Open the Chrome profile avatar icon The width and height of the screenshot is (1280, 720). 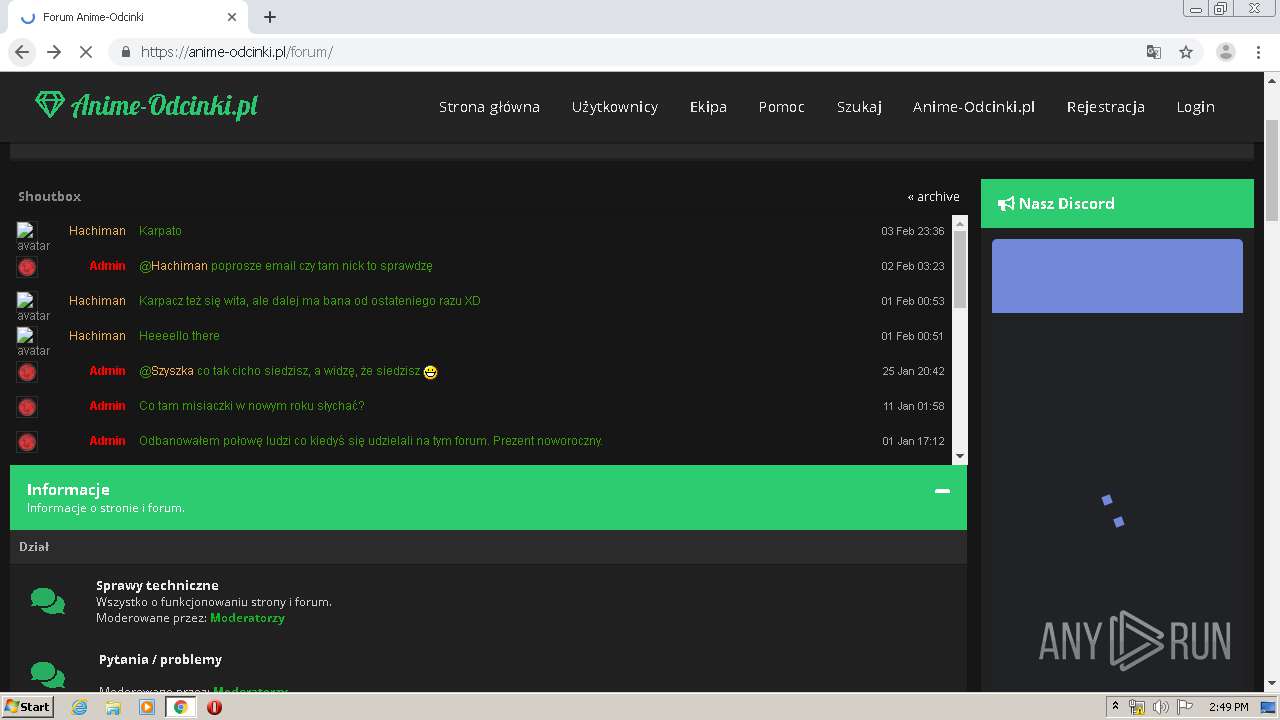pyautogui.click(x=1226, y=52)
